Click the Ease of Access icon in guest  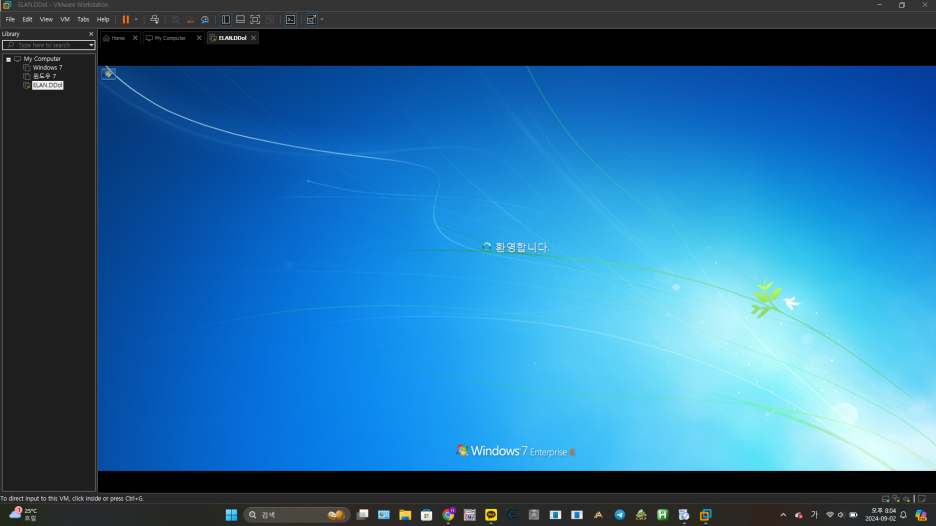pos(108,73)
